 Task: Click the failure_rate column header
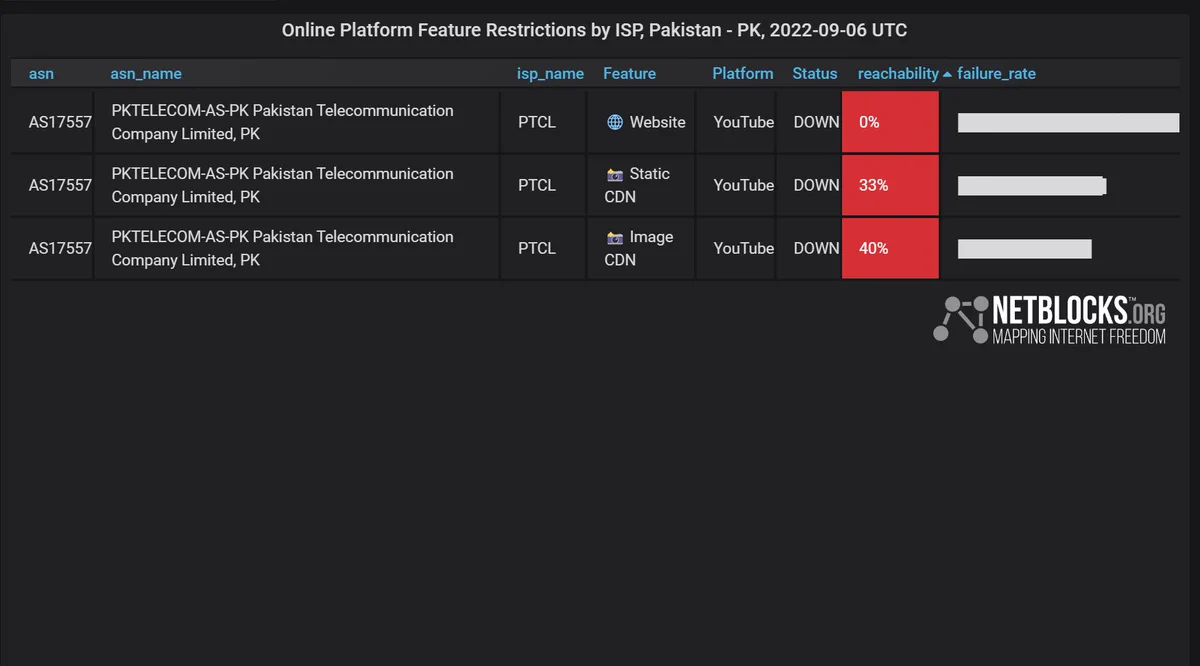click(996, 73)
